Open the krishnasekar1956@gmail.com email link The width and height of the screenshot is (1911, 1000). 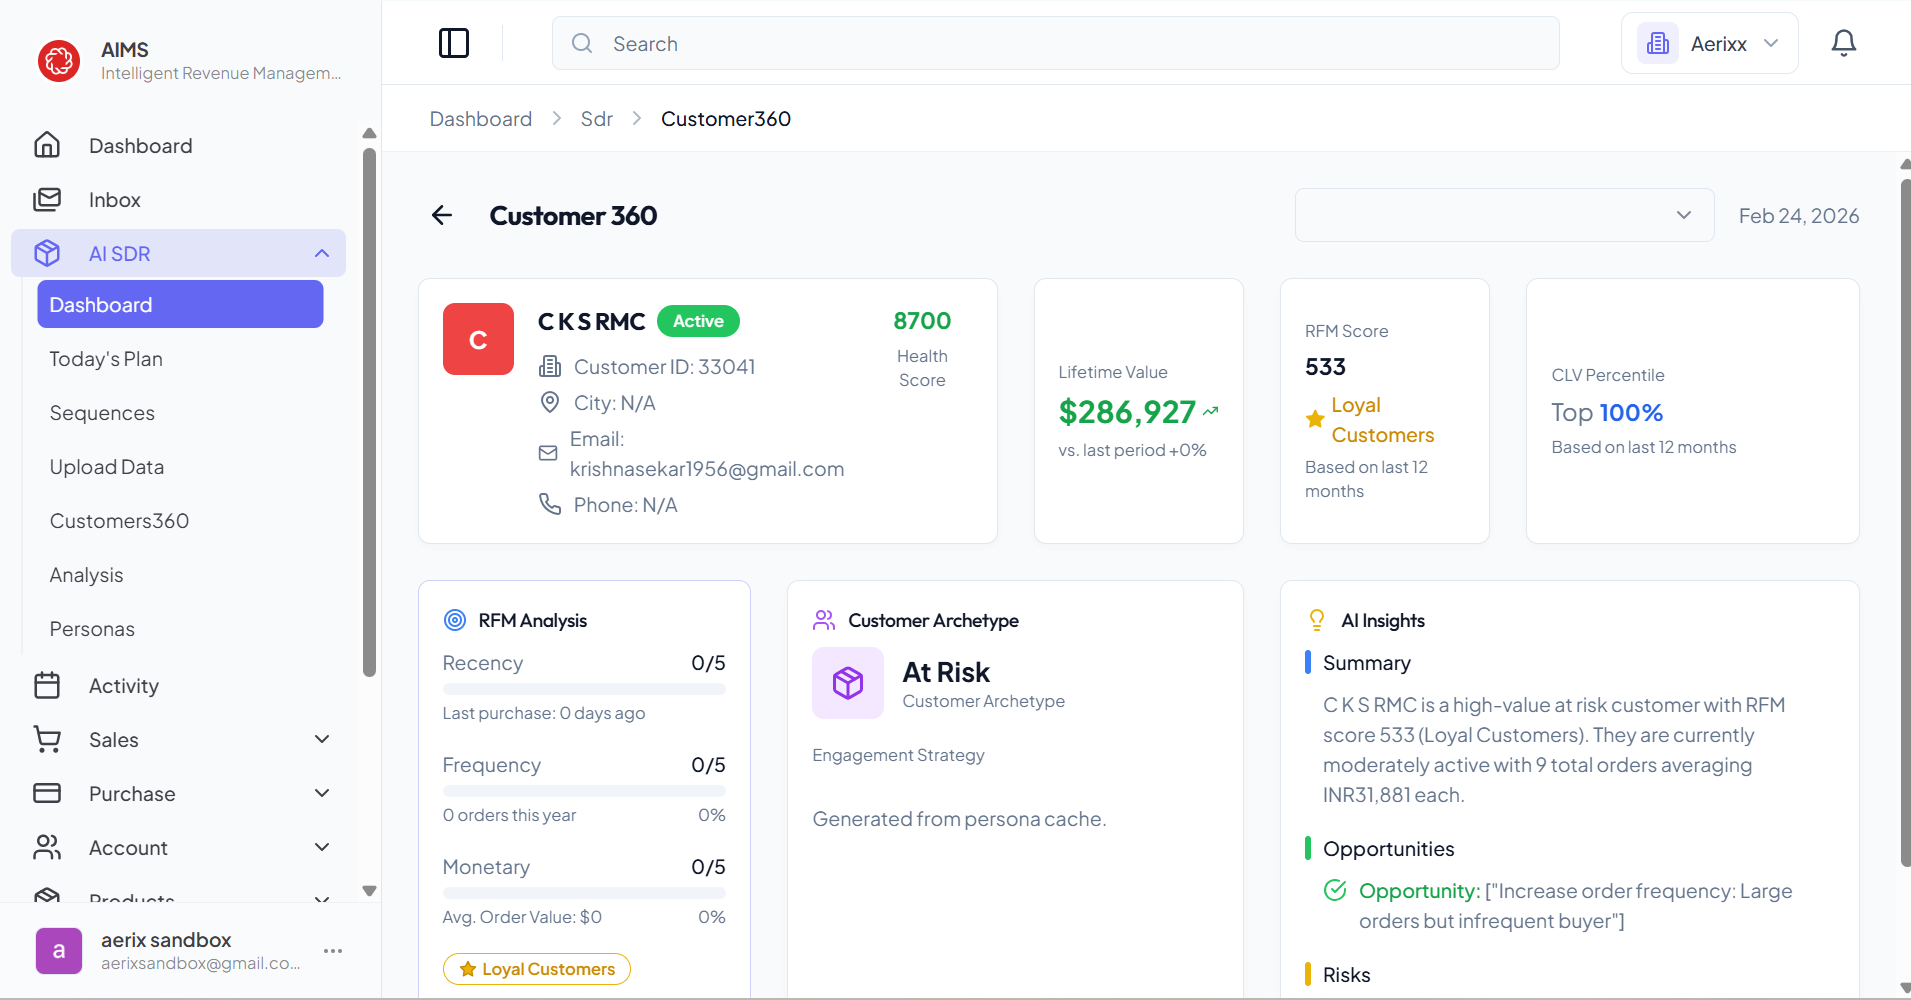click(707, 469)
